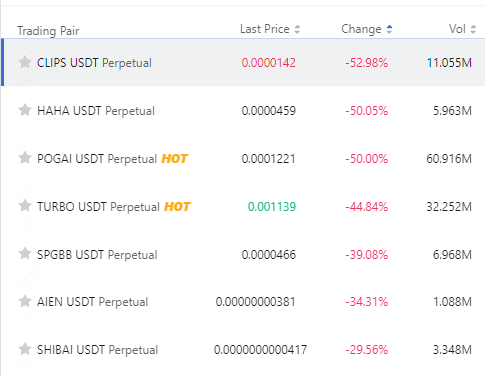Click the 11.055M volume value

click(x=449, y=63)
